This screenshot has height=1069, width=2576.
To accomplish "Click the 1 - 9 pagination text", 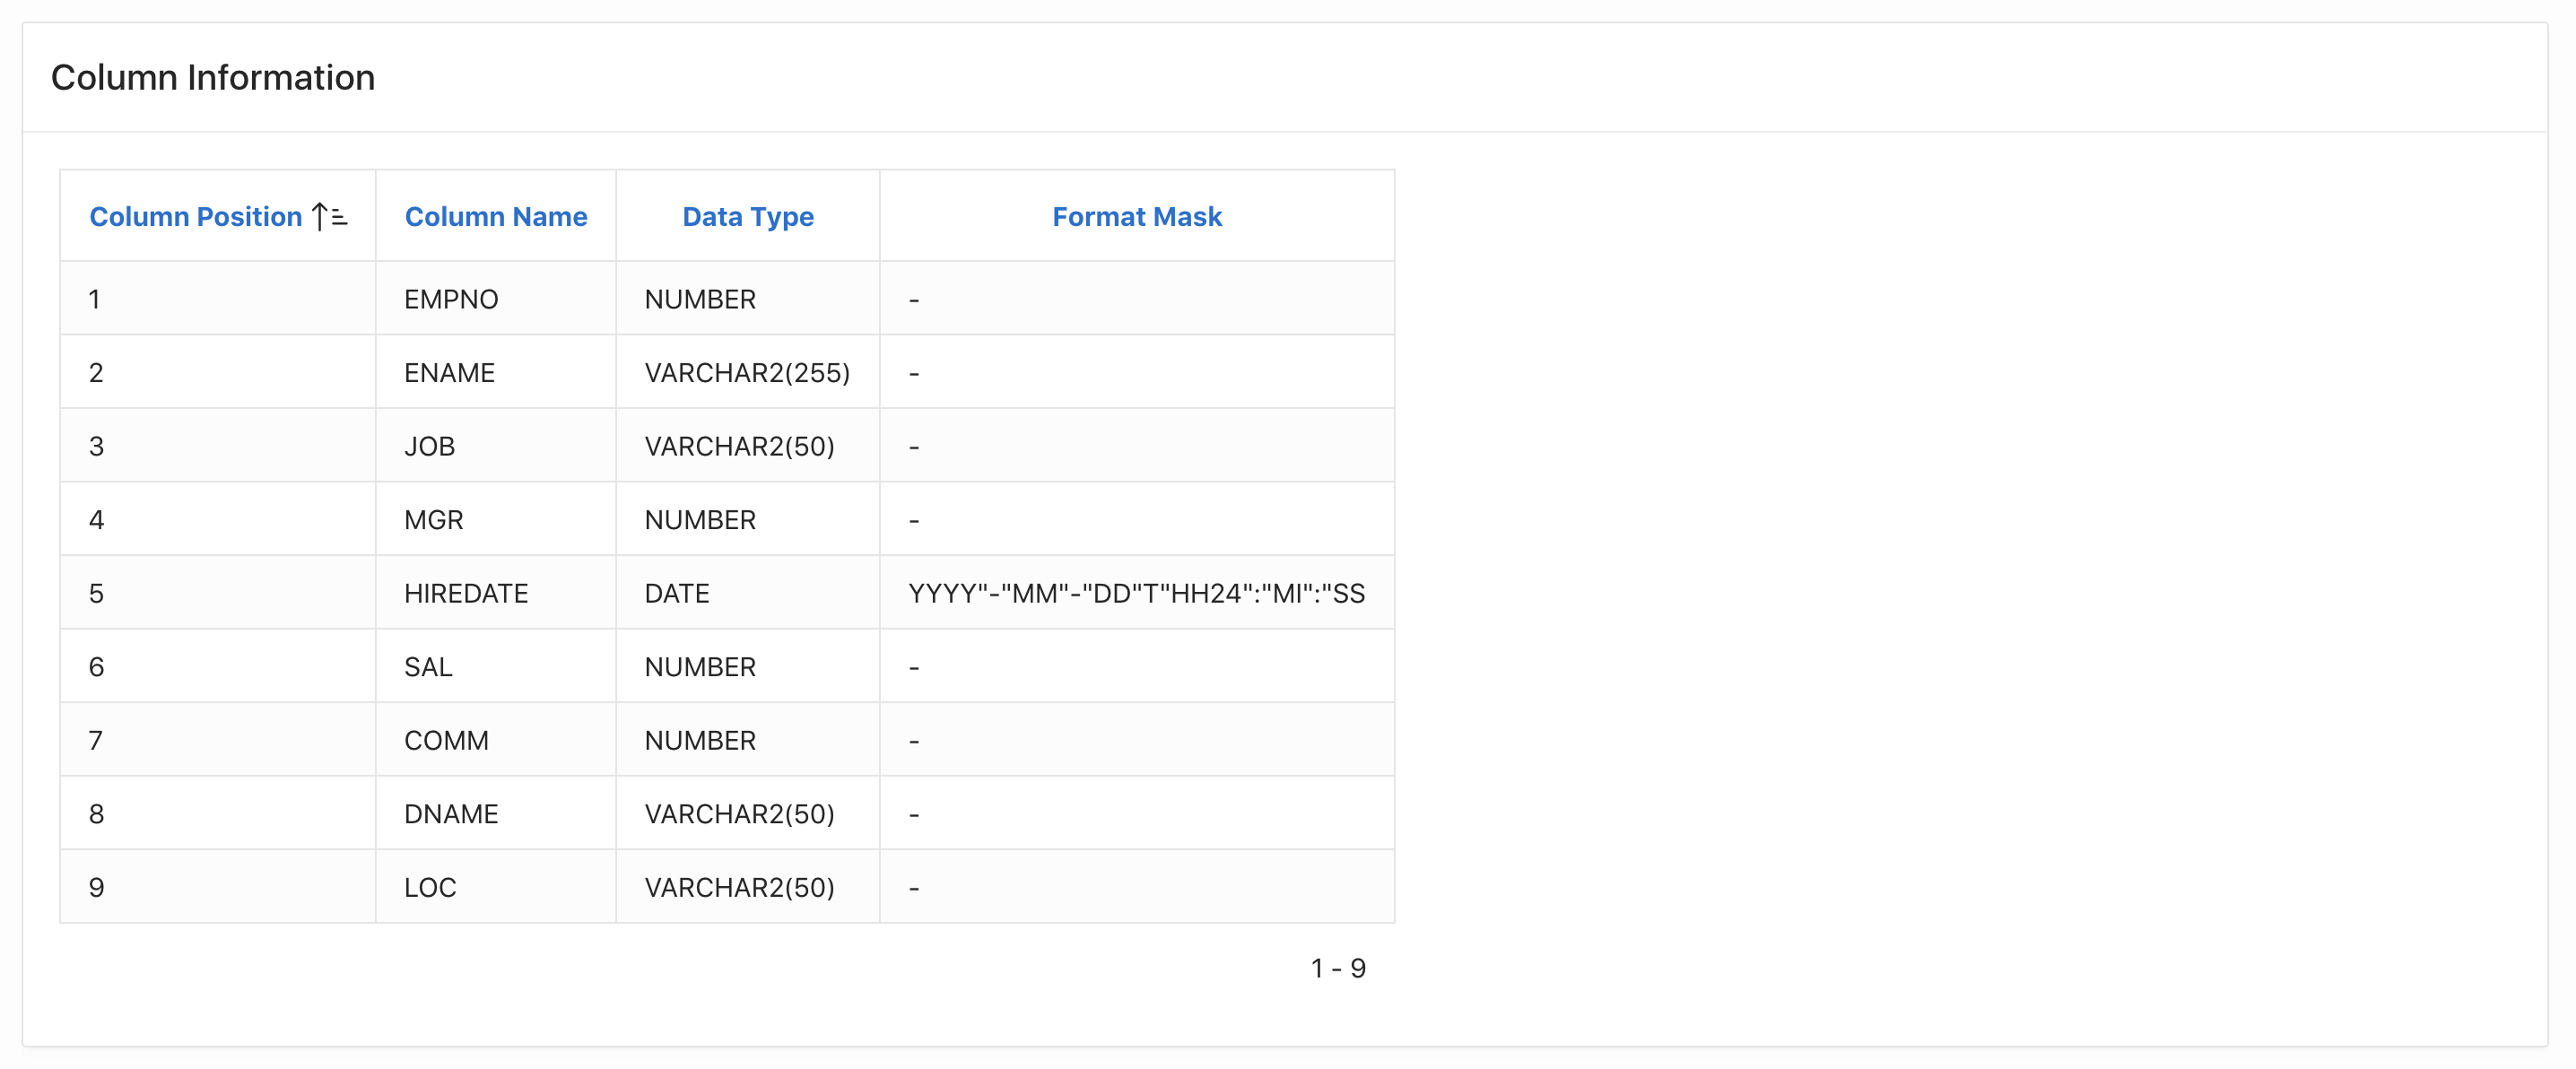I will (1337, 968).
